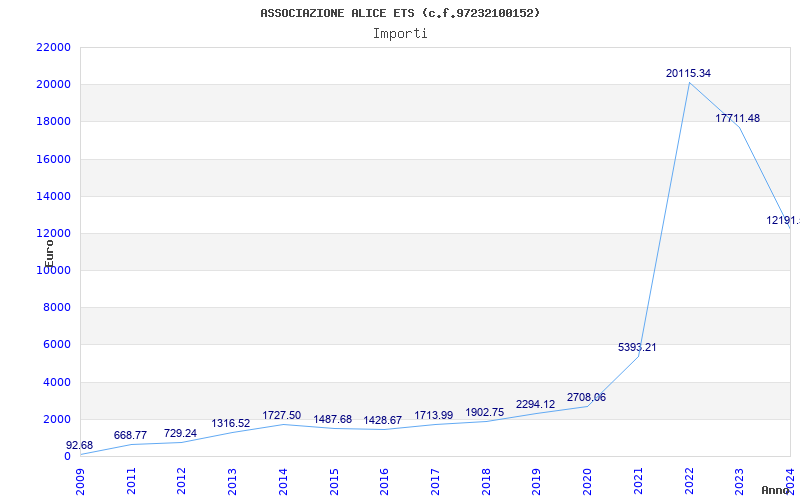The width and height of the screenshot is (800, 500).
Task: Click x-axis year 2023
Action: (x=740, y=482)
